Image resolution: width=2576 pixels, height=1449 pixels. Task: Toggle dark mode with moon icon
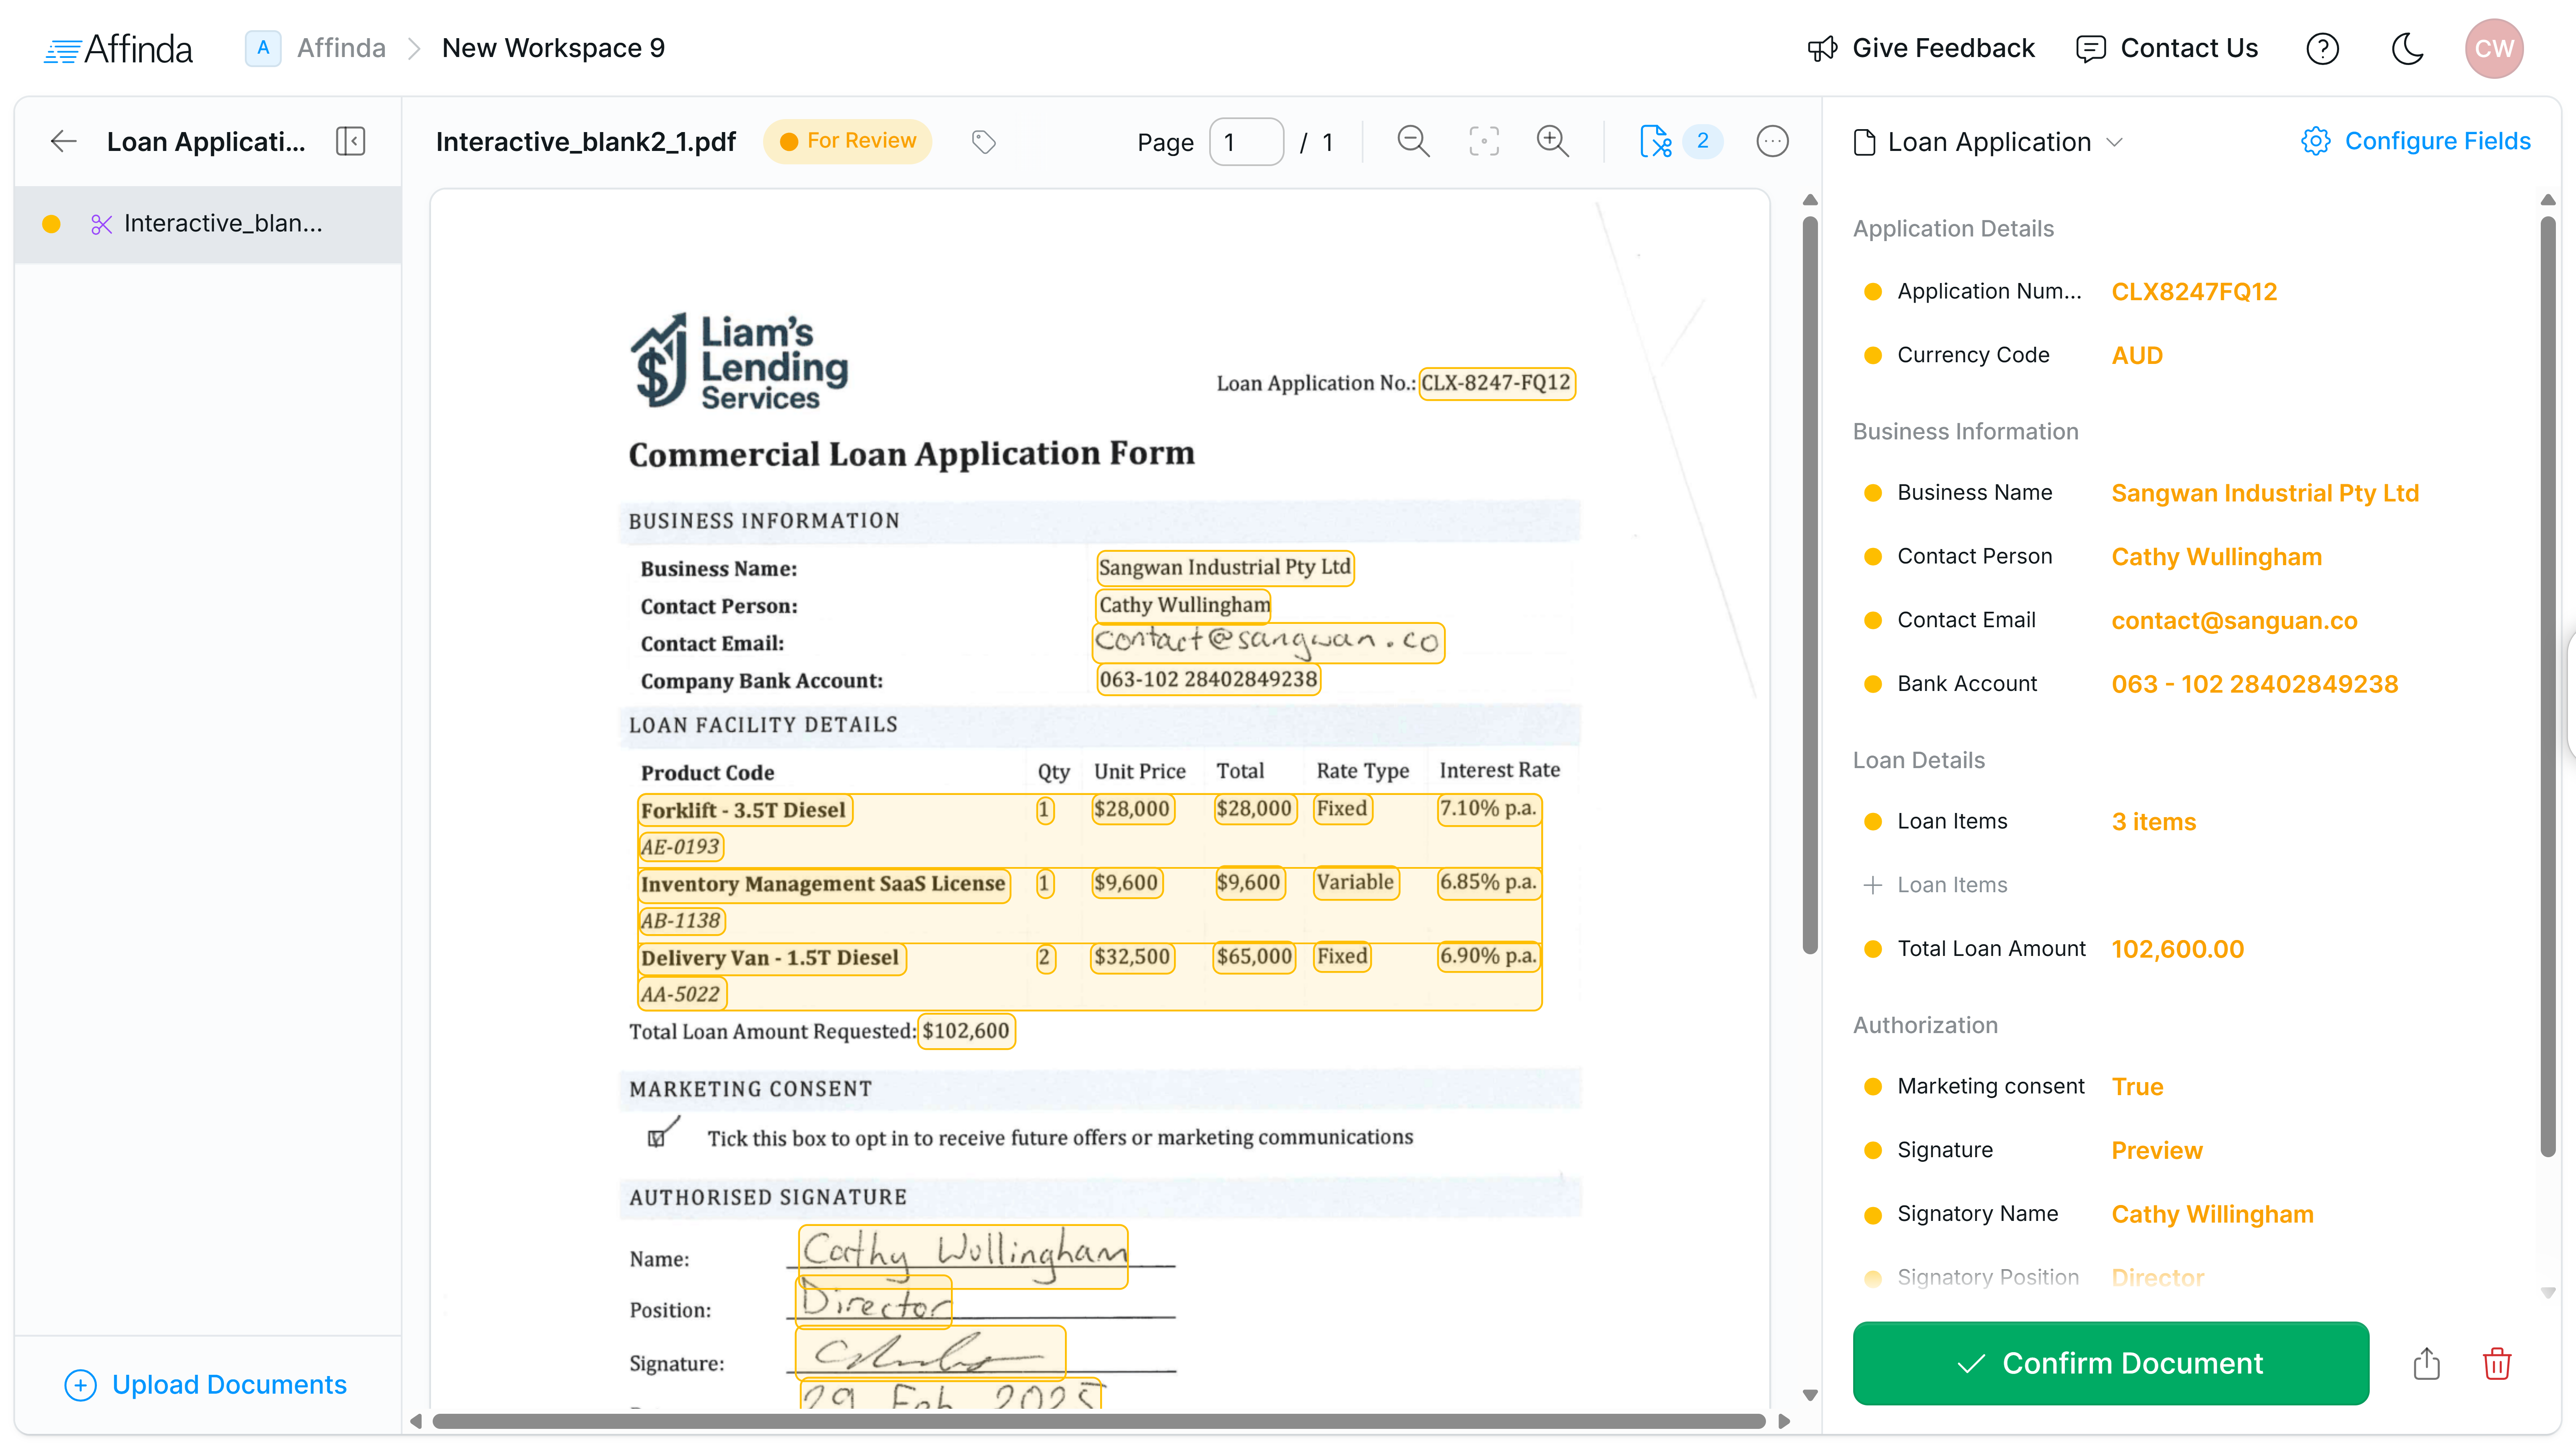pos(2408,48)
